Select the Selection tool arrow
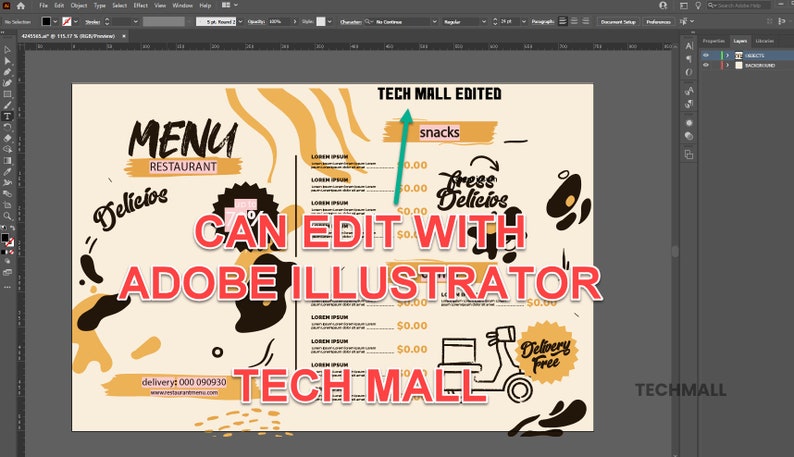This screenshot has width=794, height=457. (x=7, y=50)
